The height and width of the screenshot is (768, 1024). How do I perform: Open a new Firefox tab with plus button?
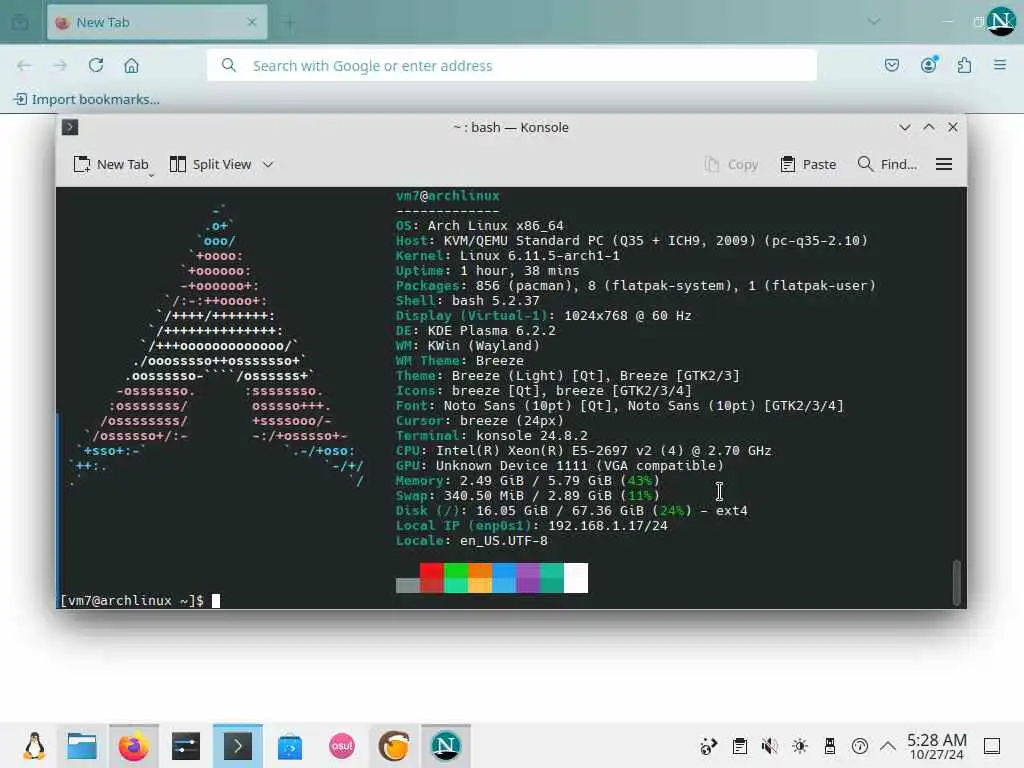[289, 22]
